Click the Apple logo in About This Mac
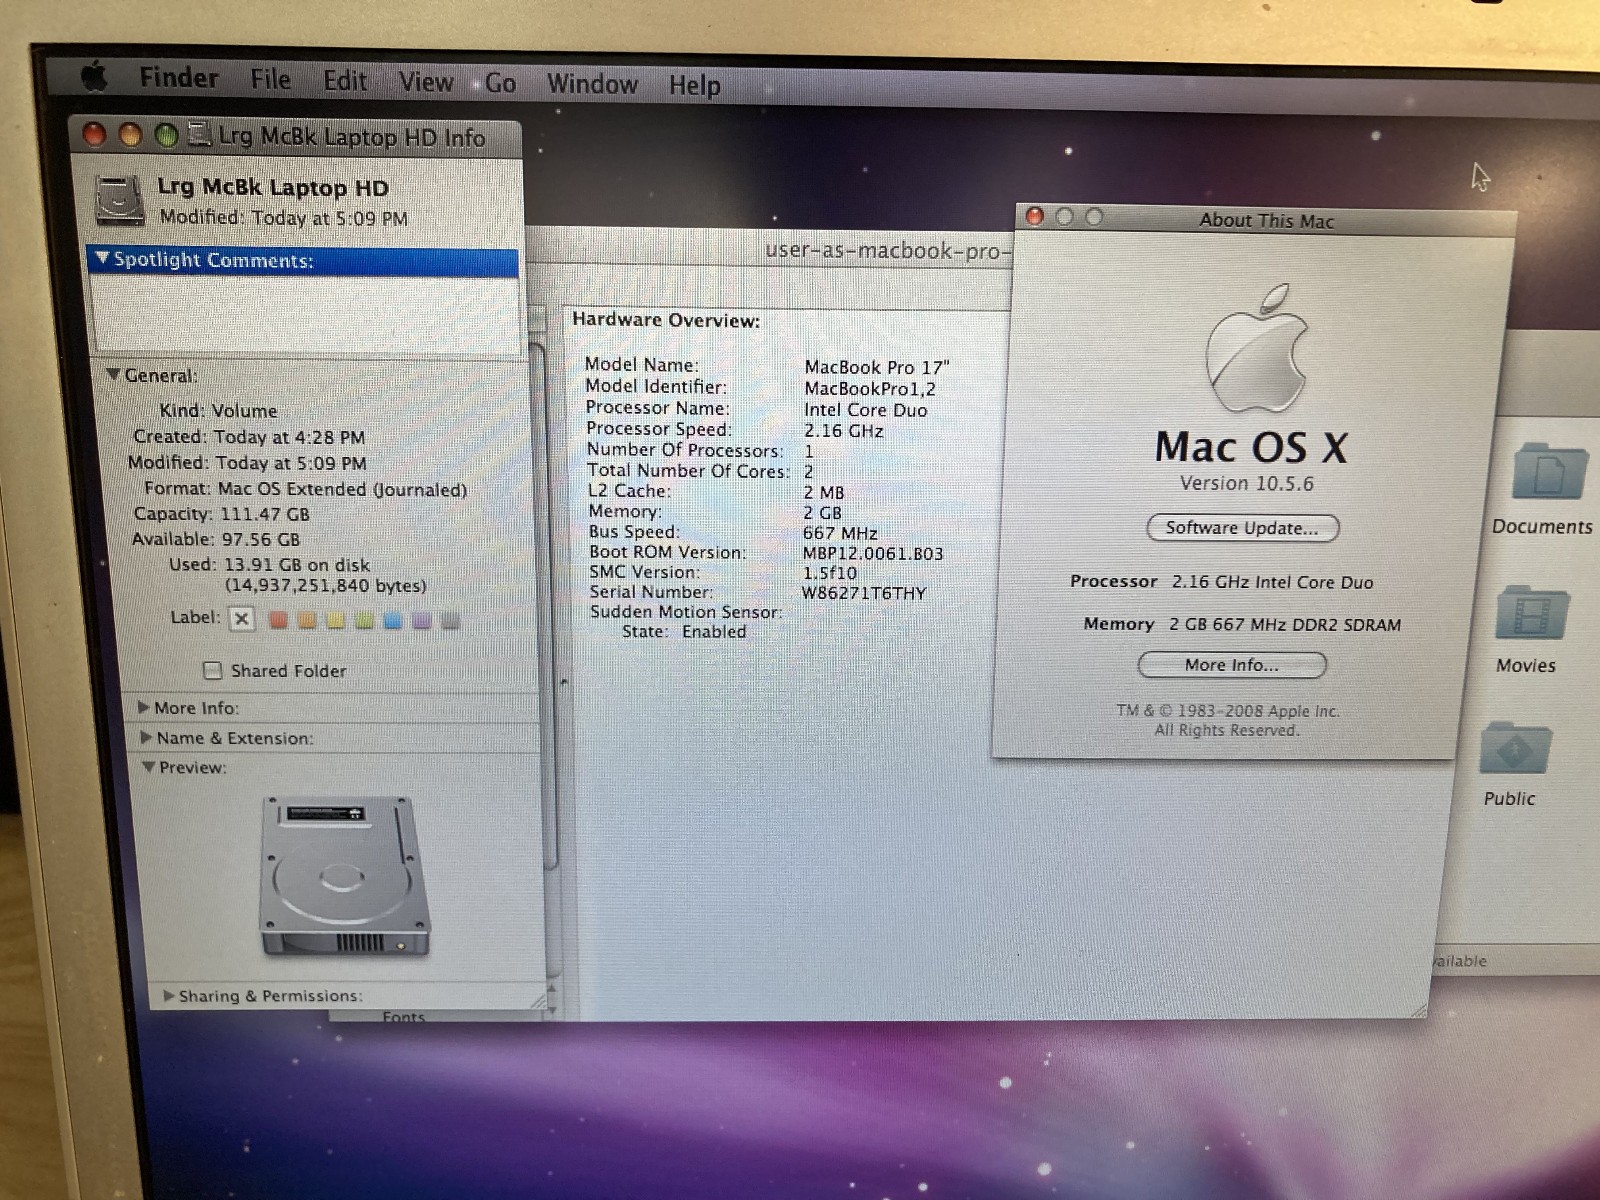This screenshot has width=1600, height=1200. tap(1256, 350)
